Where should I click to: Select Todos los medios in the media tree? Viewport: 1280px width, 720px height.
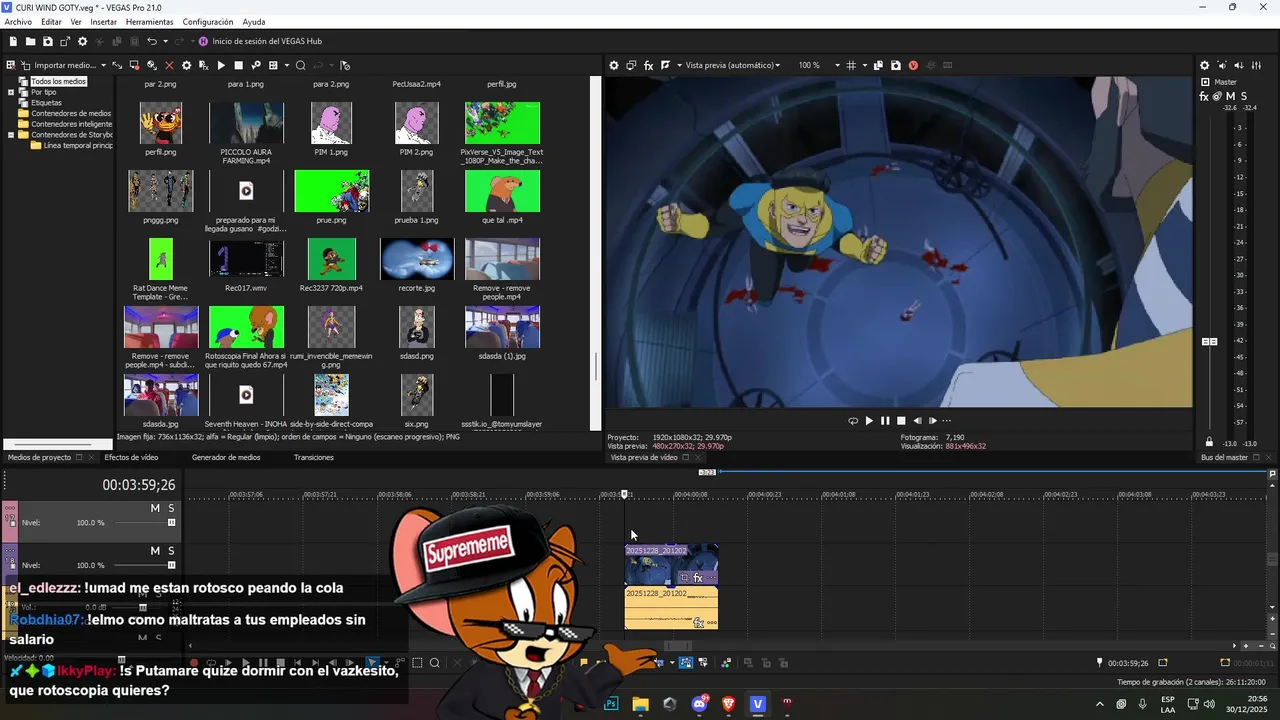coord(58,81)
